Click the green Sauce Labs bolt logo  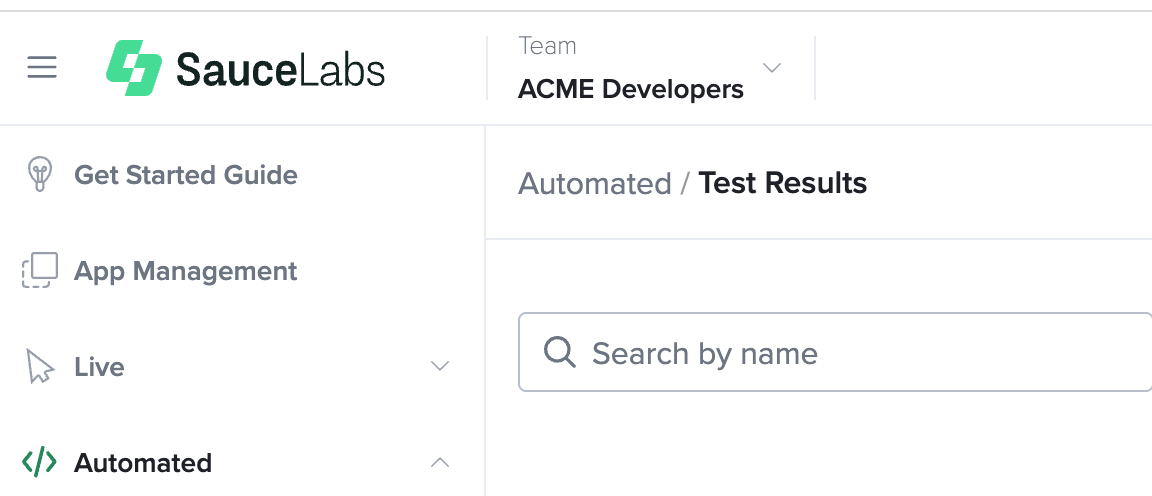[x=134, y=68]
